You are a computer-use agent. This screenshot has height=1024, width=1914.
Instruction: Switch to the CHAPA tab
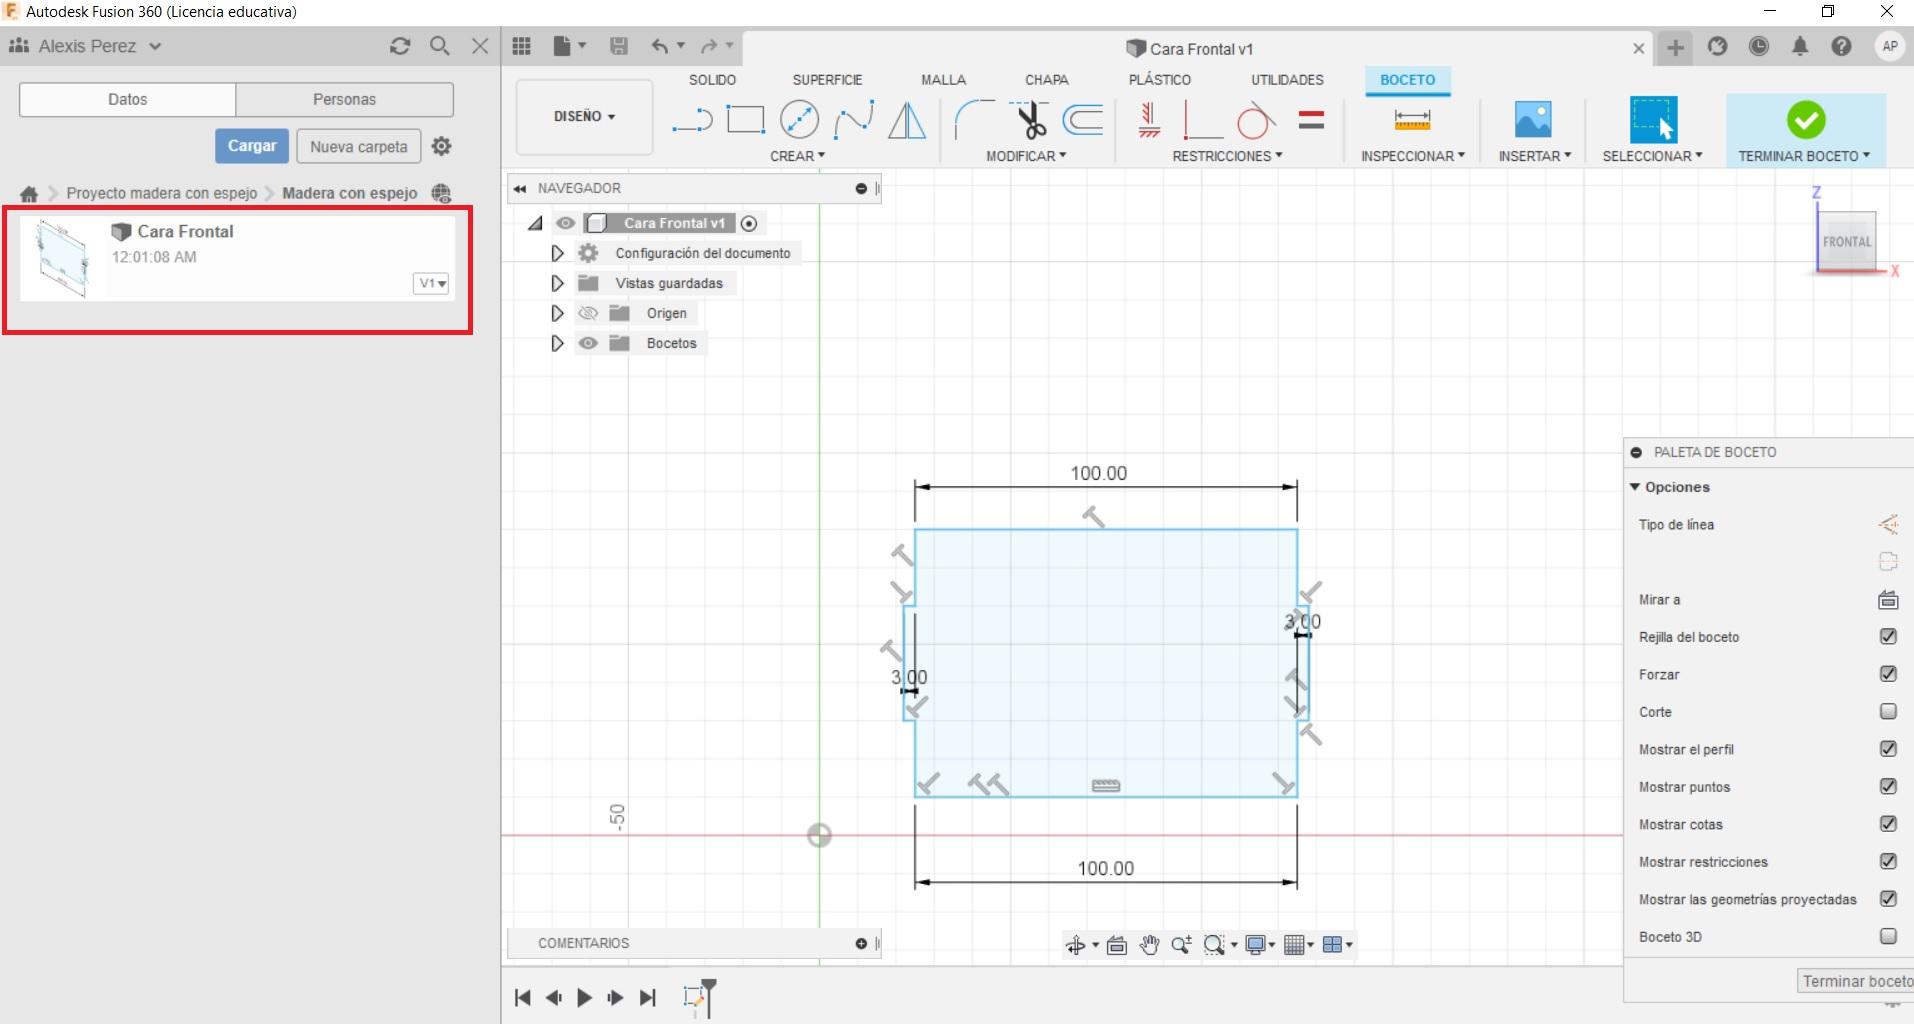tap(1046, 80)
